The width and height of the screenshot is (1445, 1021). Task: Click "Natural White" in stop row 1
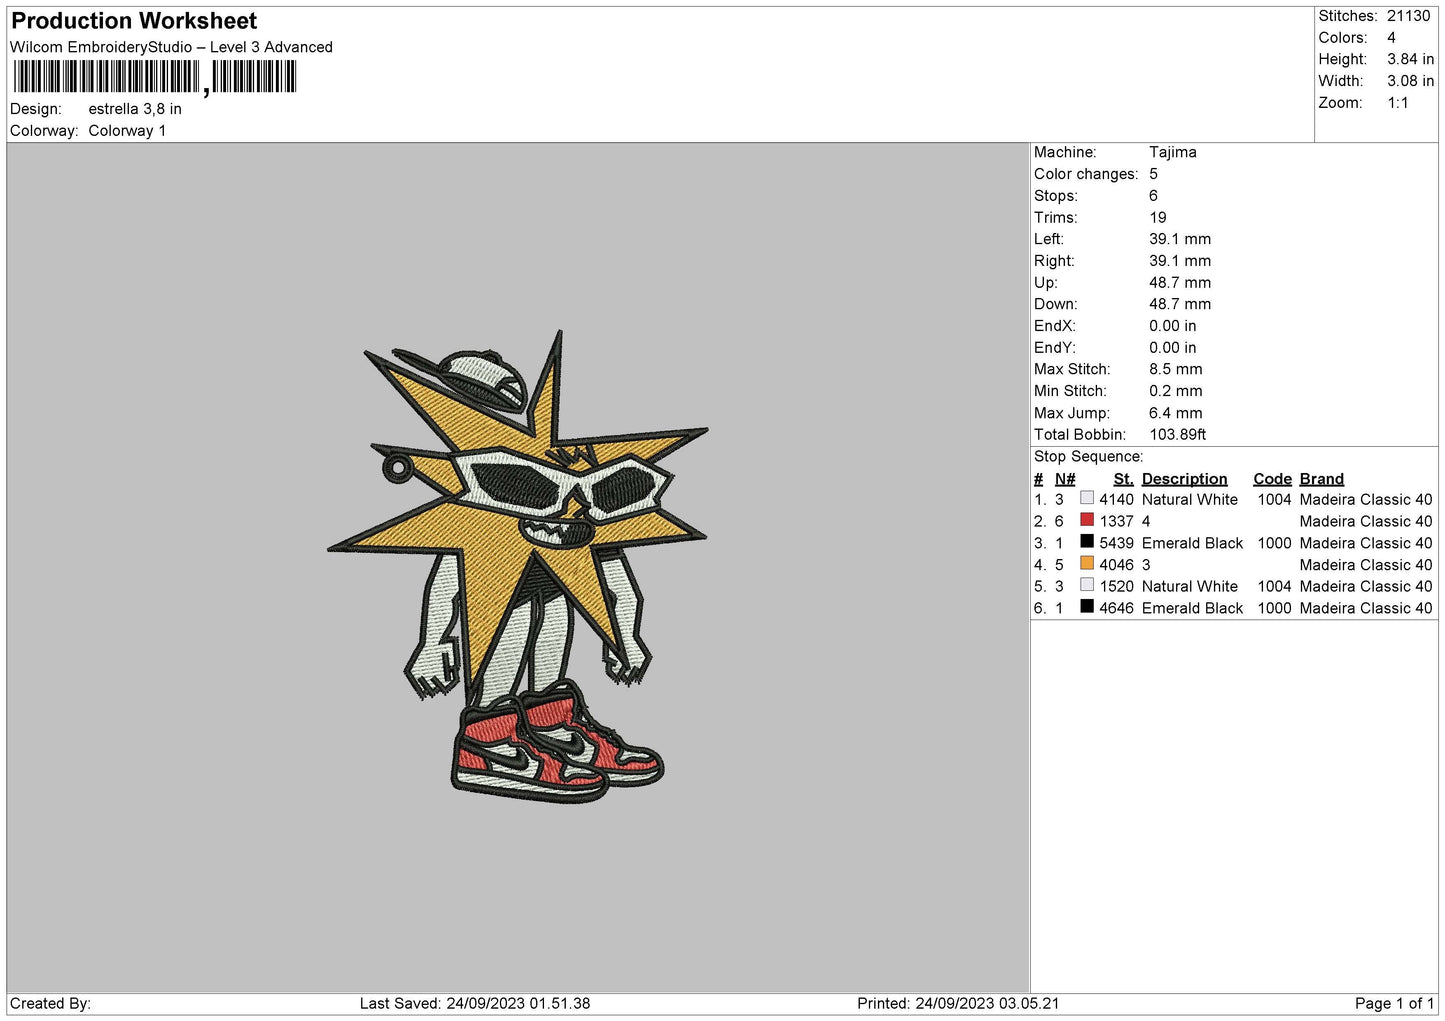1189,500
